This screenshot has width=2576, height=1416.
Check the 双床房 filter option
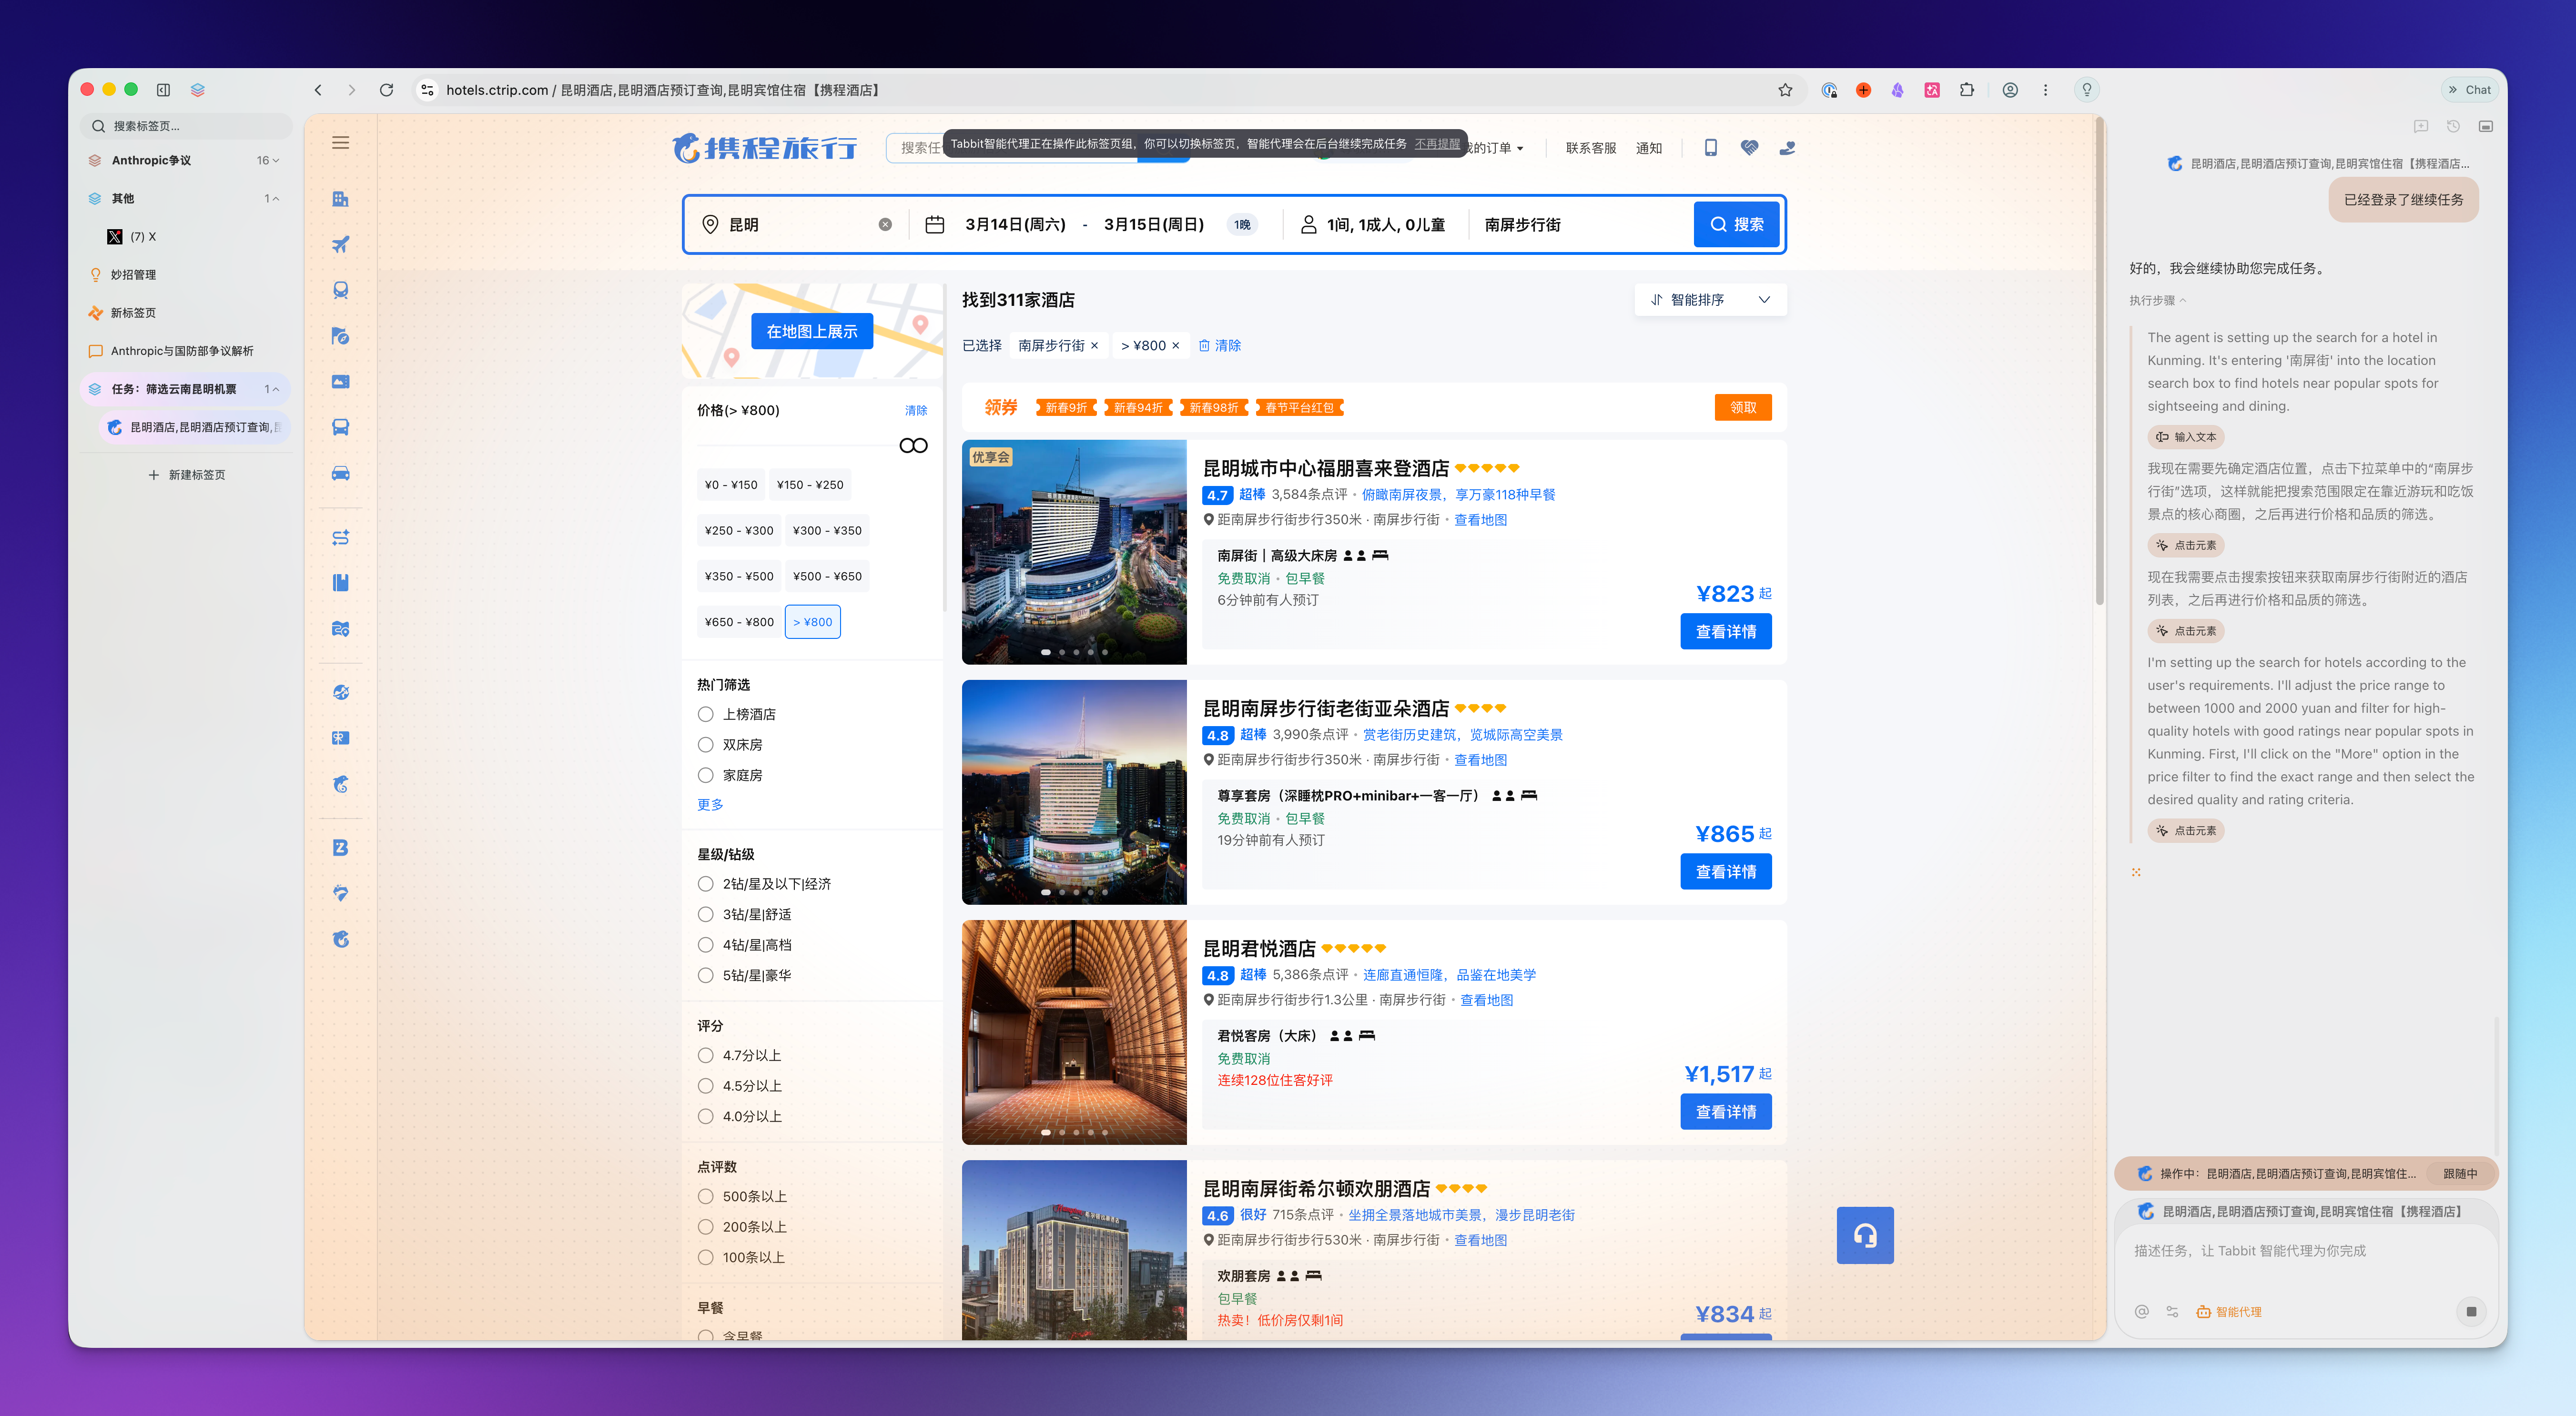(x=706, y=745)
